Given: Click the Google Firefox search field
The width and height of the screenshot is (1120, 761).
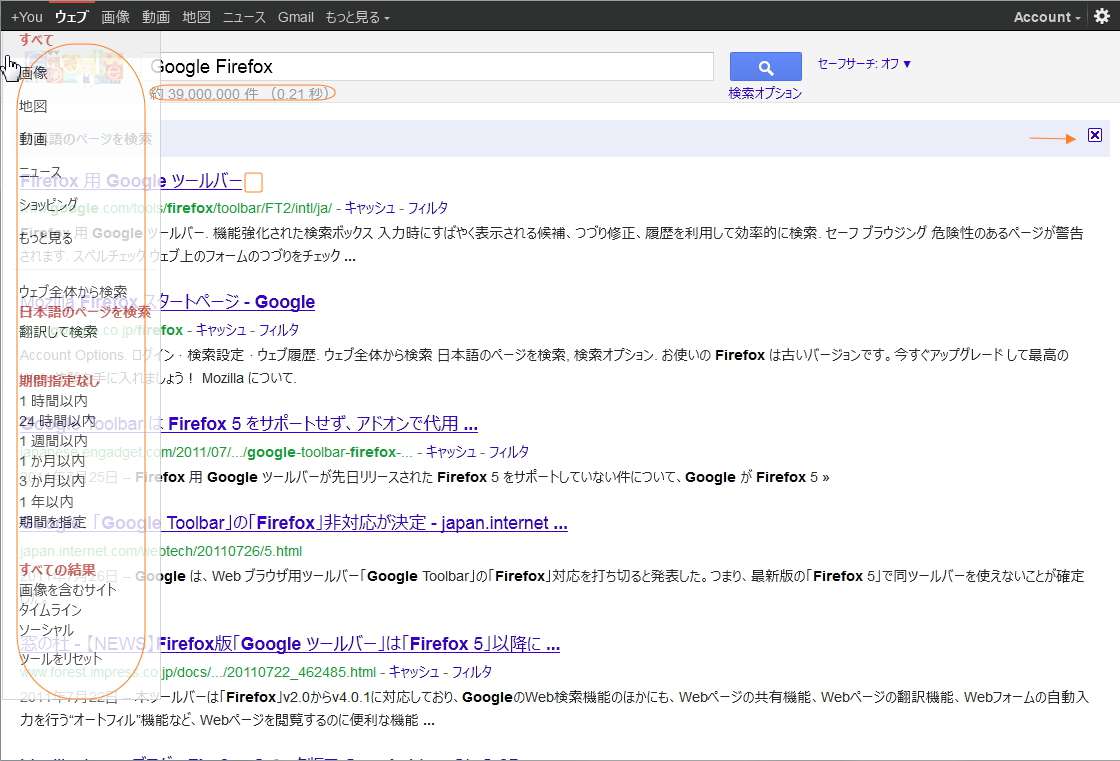Looking at the screenshot, I should (x=431, y=66).
